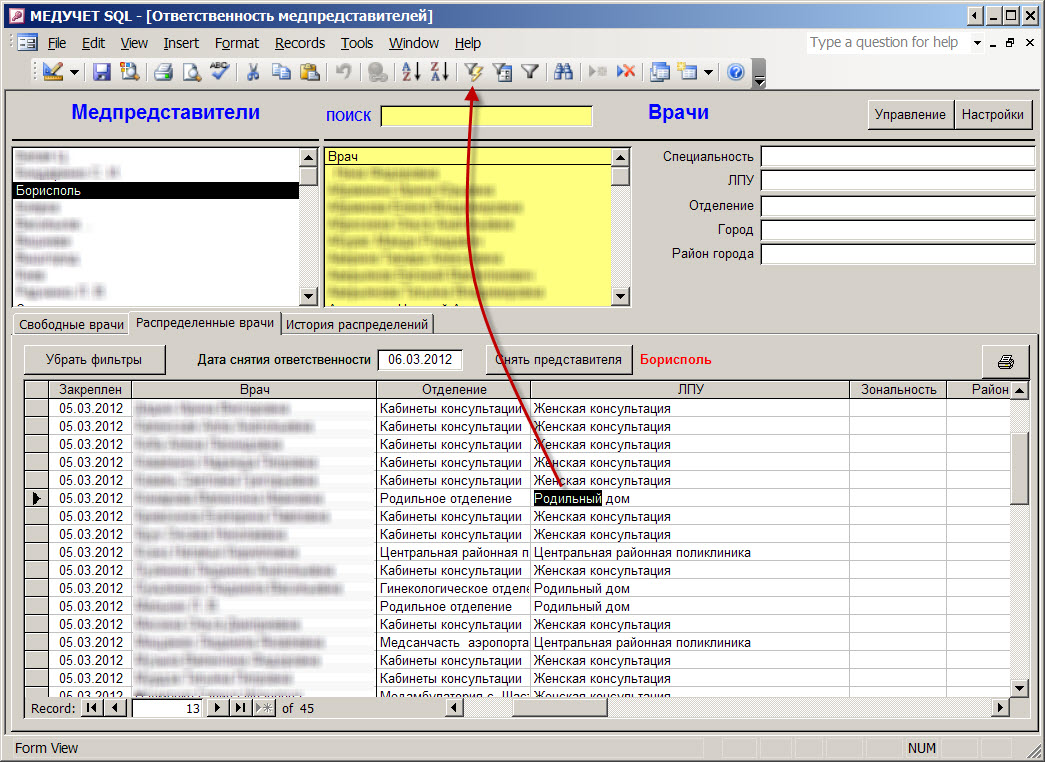Click the Гинекологическое отделе department cell
This screenshot has height=762, width=1045.
click(x=453, y=589)
